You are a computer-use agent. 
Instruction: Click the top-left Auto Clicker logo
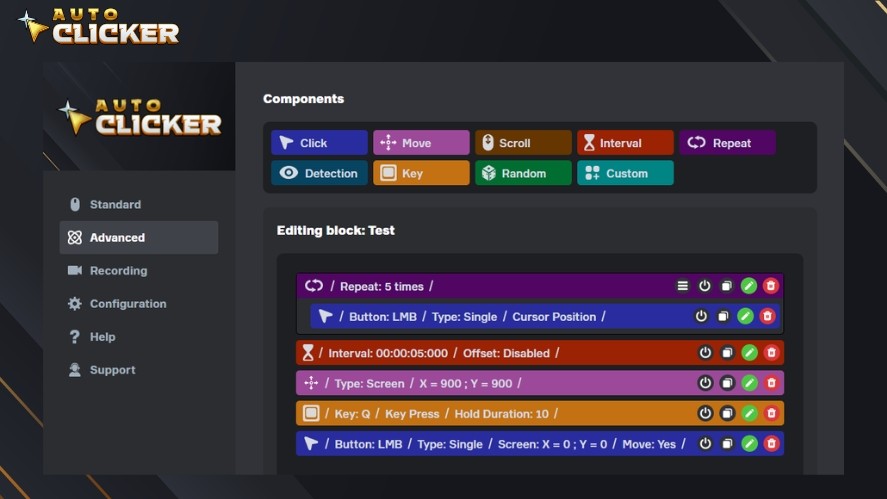pos(98,26)
